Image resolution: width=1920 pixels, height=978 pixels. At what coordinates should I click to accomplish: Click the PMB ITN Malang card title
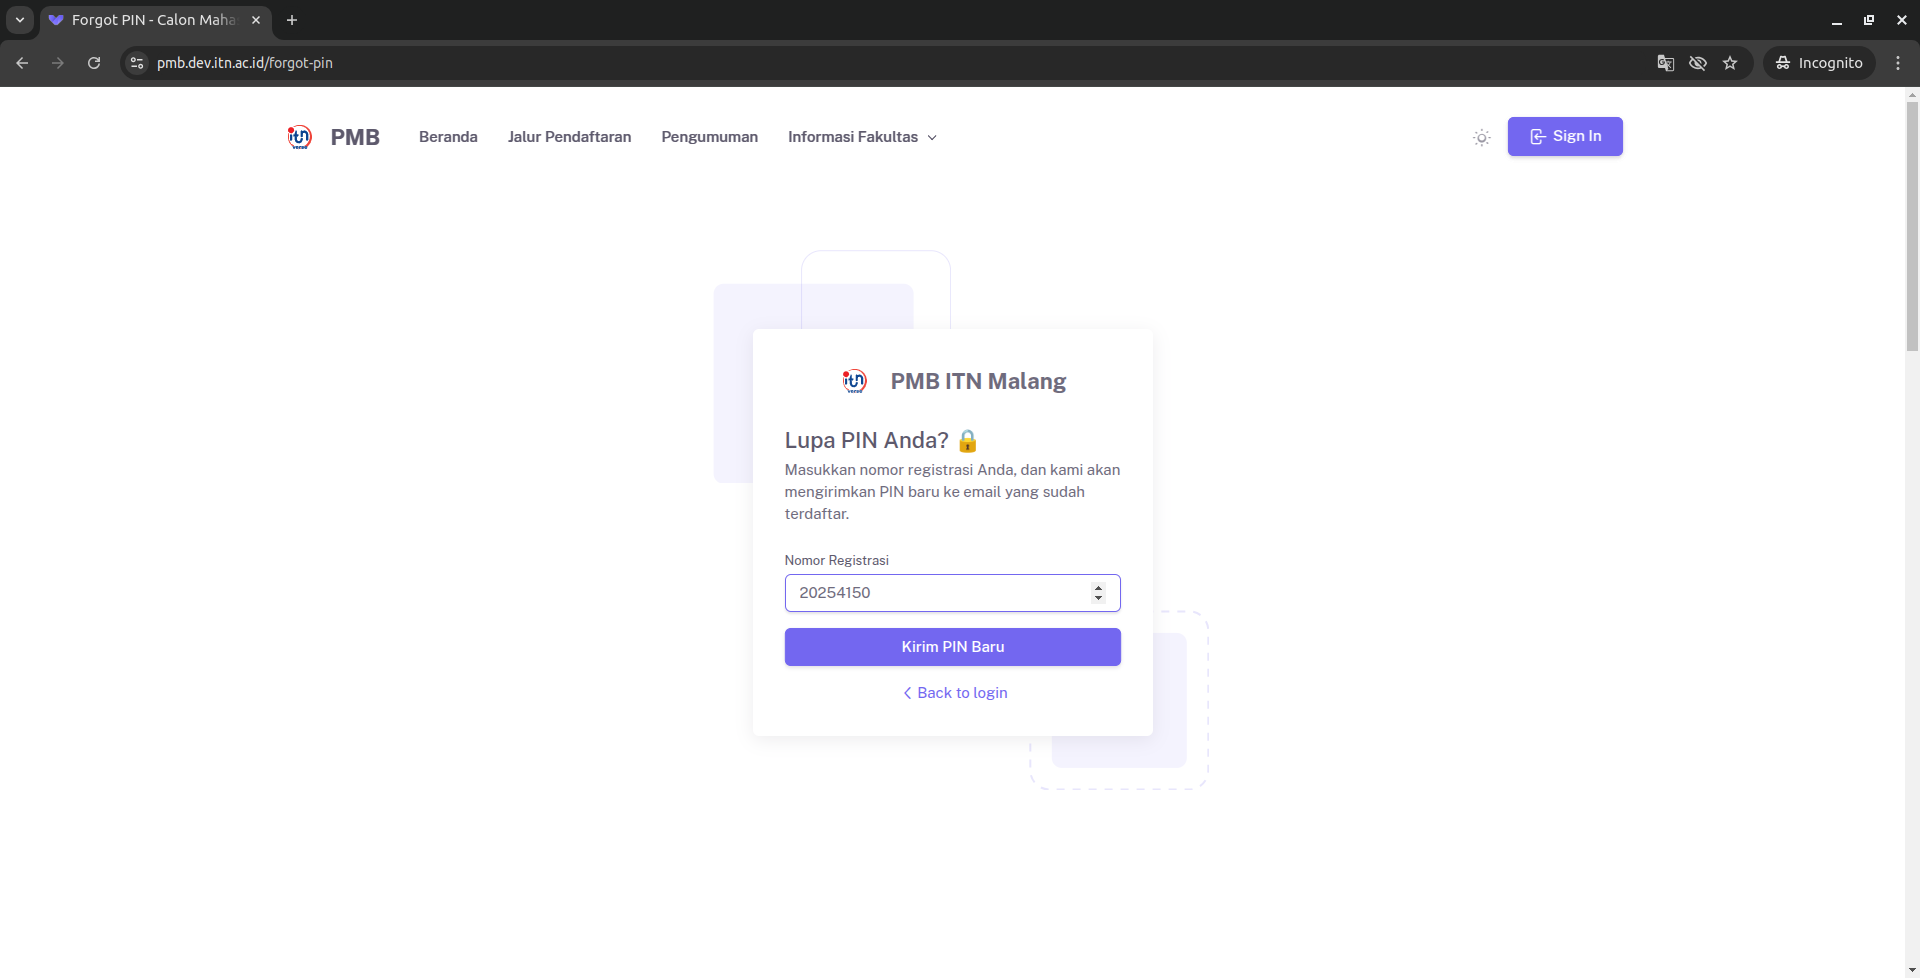(978, 381)
